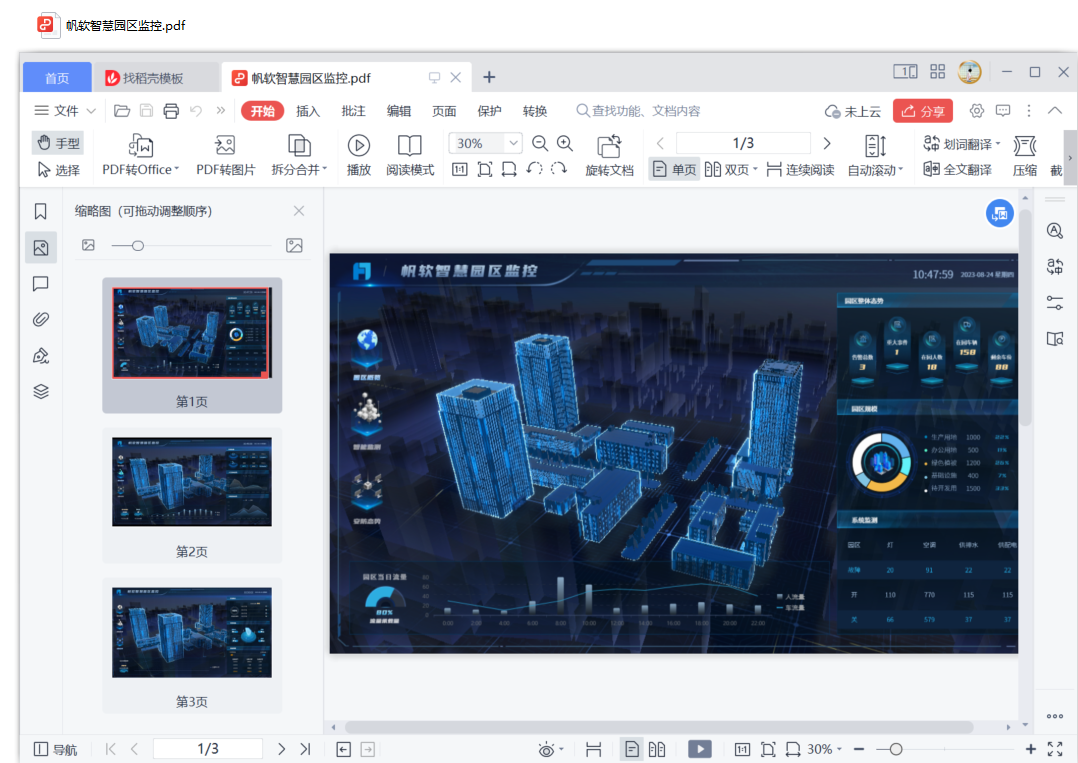Image resolution: width=1078 pixels, height=763 pixels.
Task: Open auto scroll options
Action: point(874,155)
